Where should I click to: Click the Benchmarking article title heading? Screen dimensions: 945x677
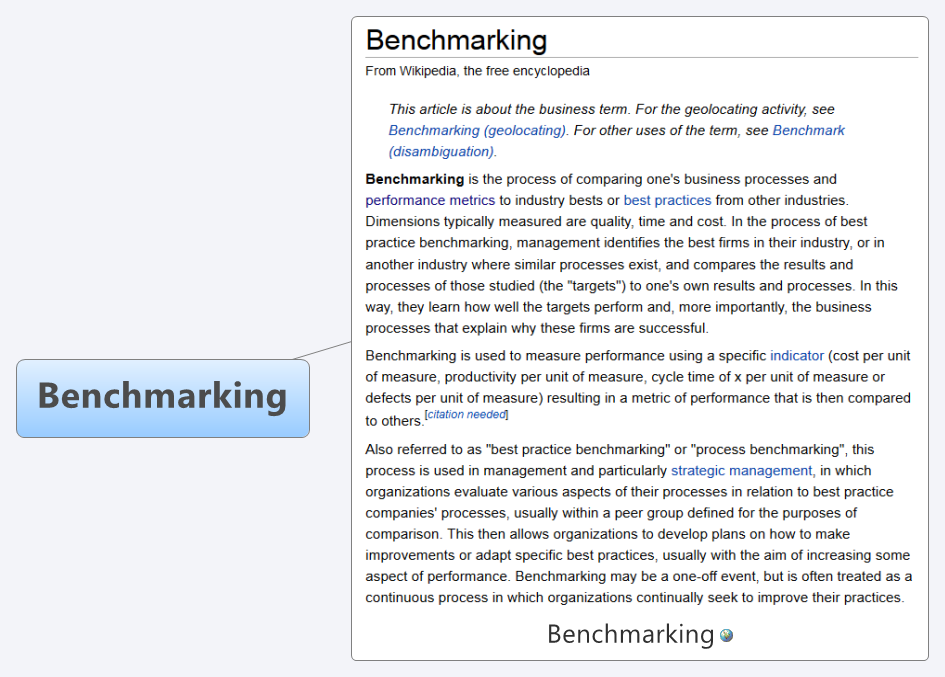click(456, 40)
